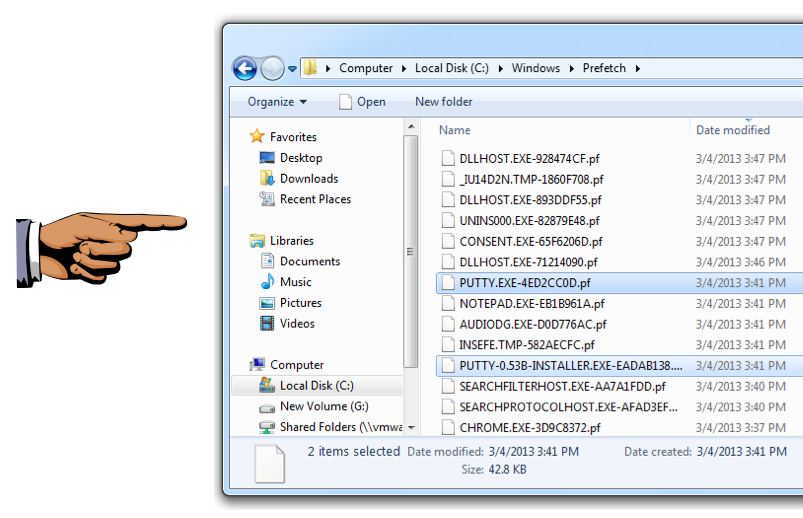The image size is (803, 518).
Task: Click the Libraries folder icon
Action: tap(257, 241)
